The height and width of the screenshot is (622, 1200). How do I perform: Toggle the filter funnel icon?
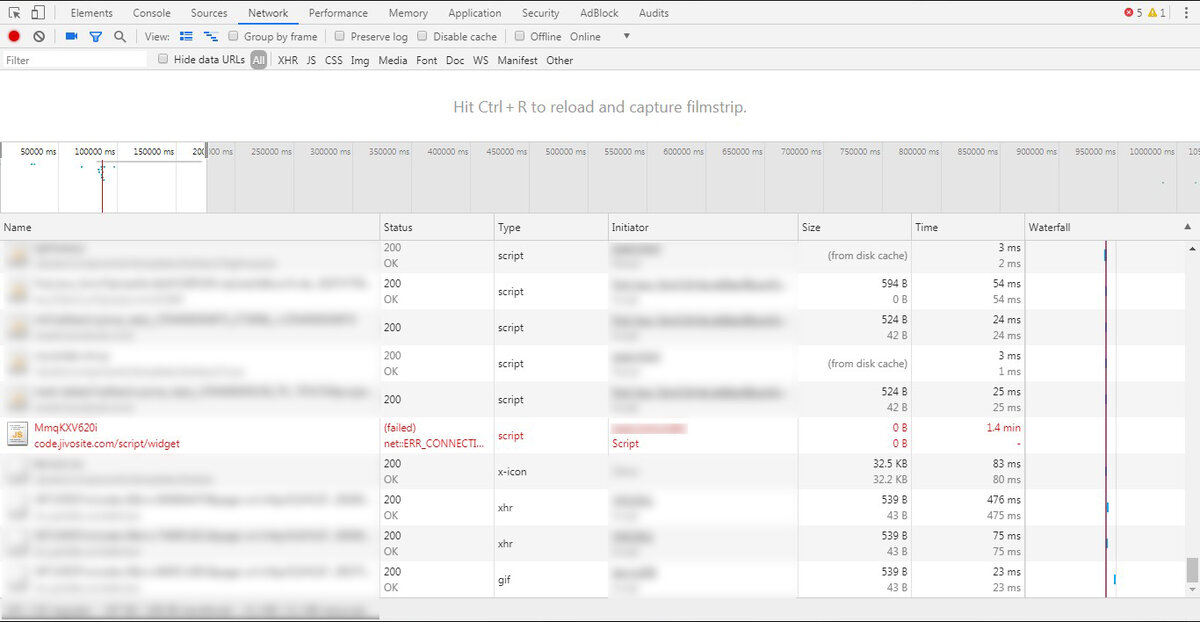pos(96,36)
